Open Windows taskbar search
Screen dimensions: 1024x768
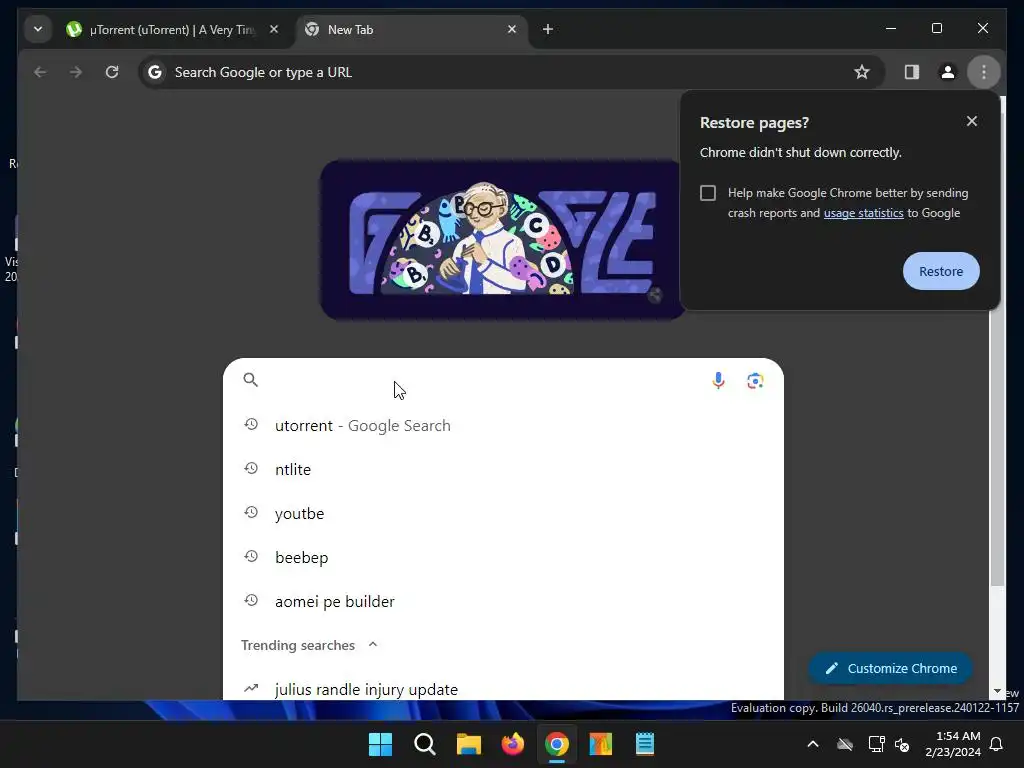pyautogui.click(x=424, y=744)
